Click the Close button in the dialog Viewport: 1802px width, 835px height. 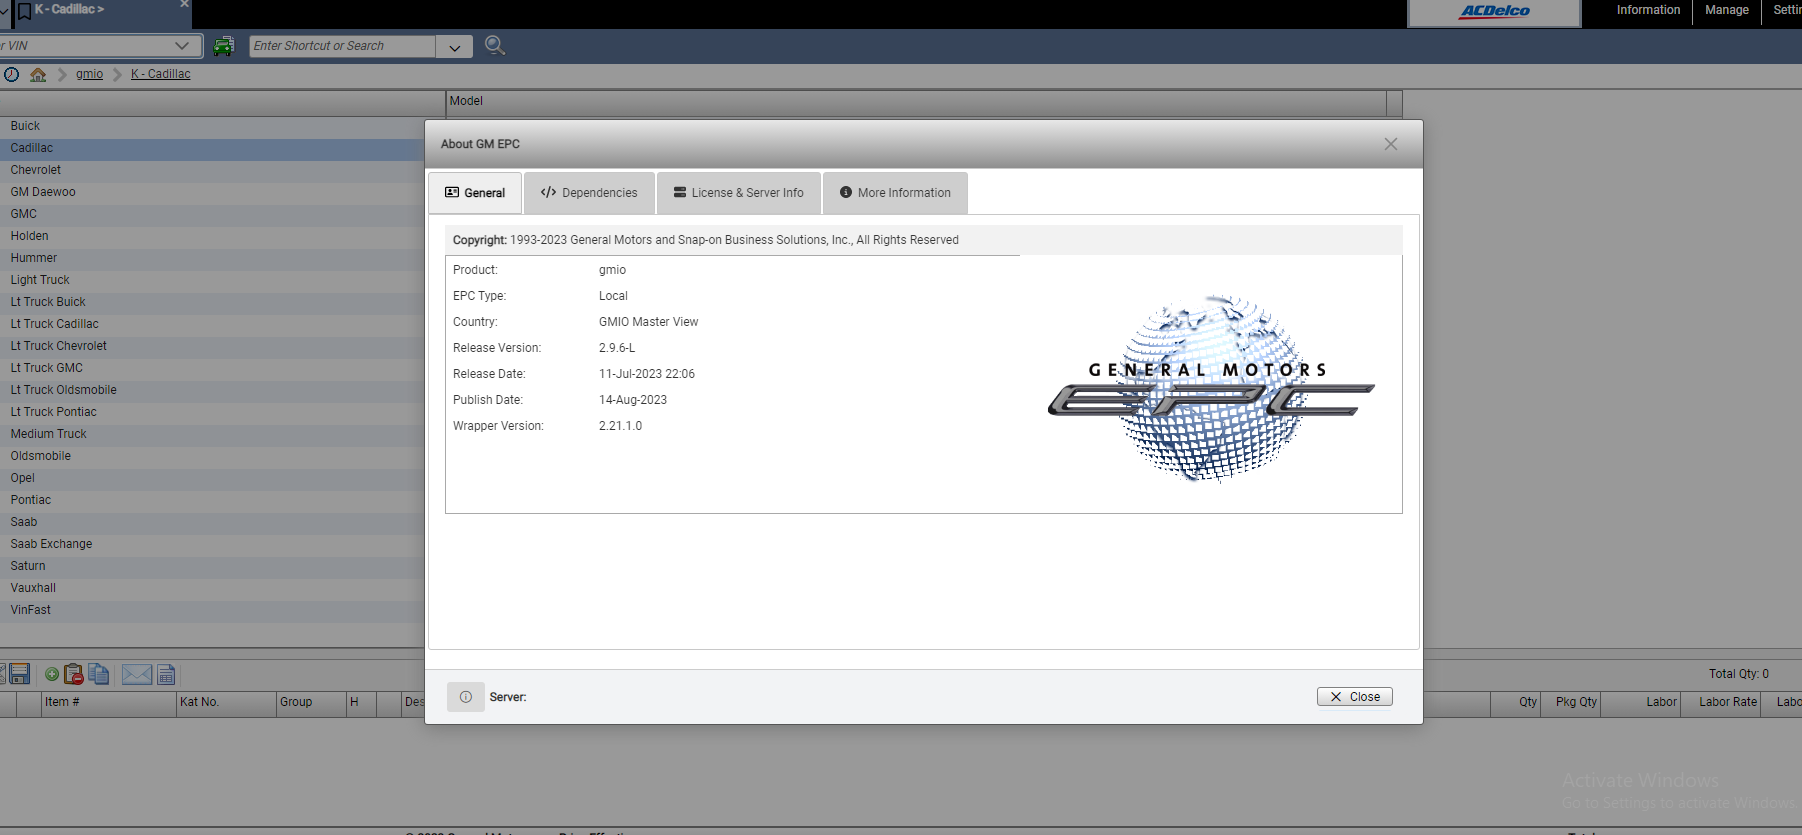coord(1355,697)
